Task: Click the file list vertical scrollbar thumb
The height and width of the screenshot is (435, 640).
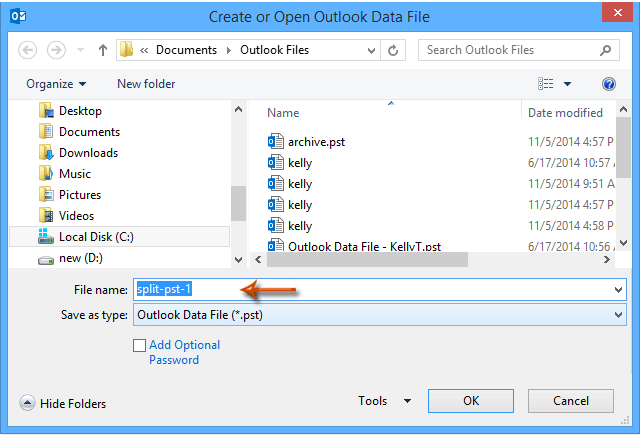Action: click(623, 148)
